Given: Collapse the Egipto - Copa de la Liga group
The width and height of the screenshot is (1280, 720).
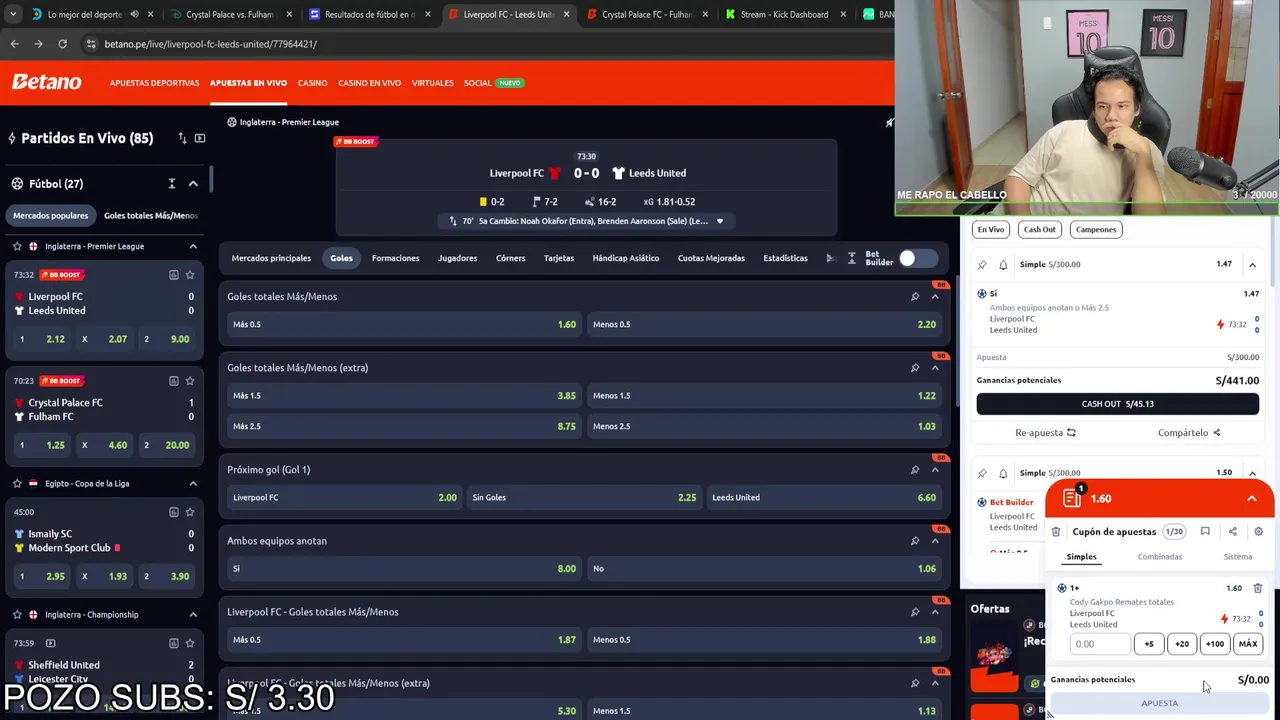Looking at the screenshot, I should click(x=193, y=483).
